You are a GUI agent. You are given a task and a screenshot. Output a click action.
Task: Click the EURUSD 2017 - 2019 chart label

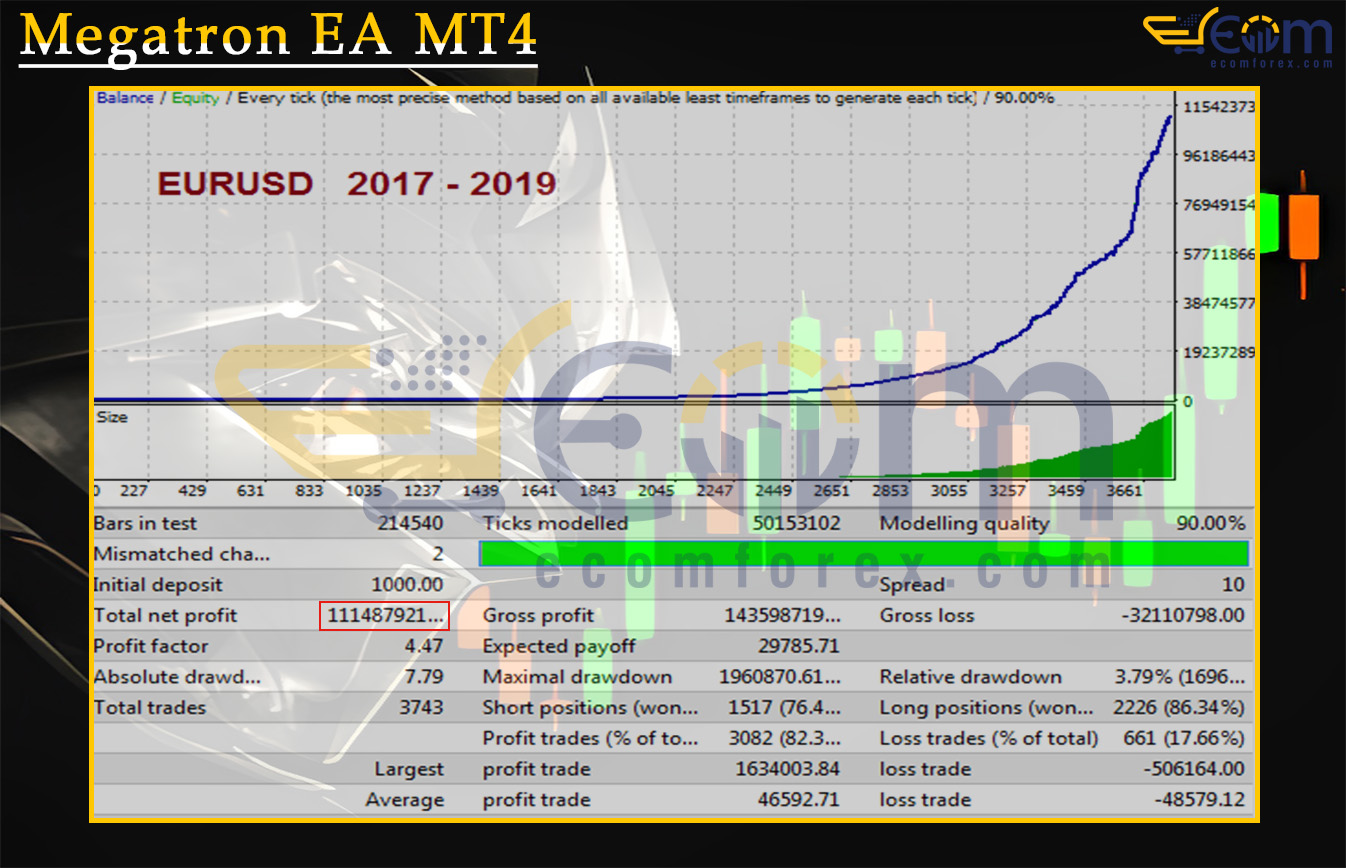click(x=357, y=184)
